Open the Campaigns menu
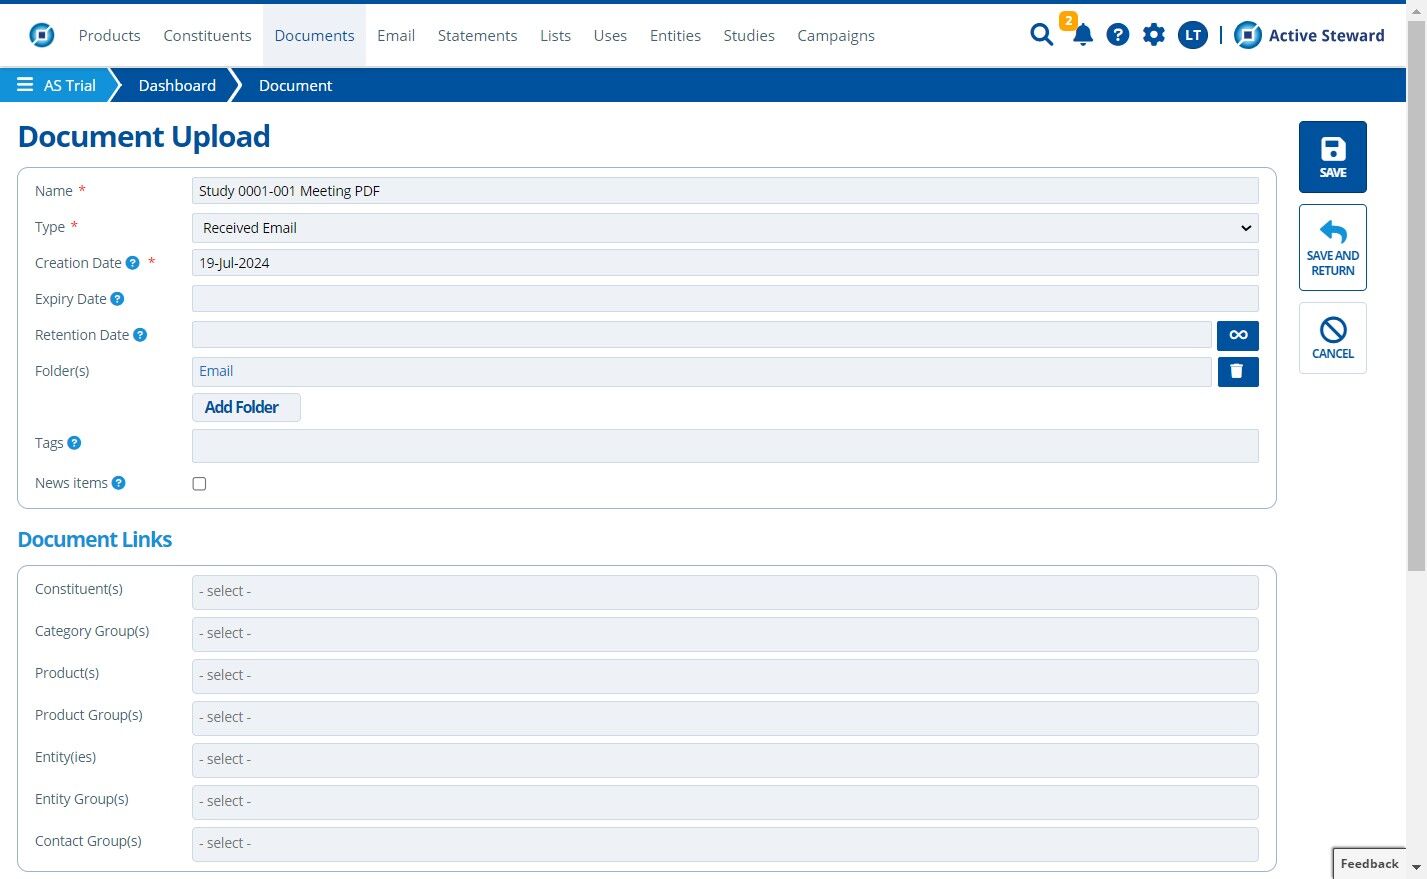The width and height of the screenshot is (1427, 879). [836, 36]
